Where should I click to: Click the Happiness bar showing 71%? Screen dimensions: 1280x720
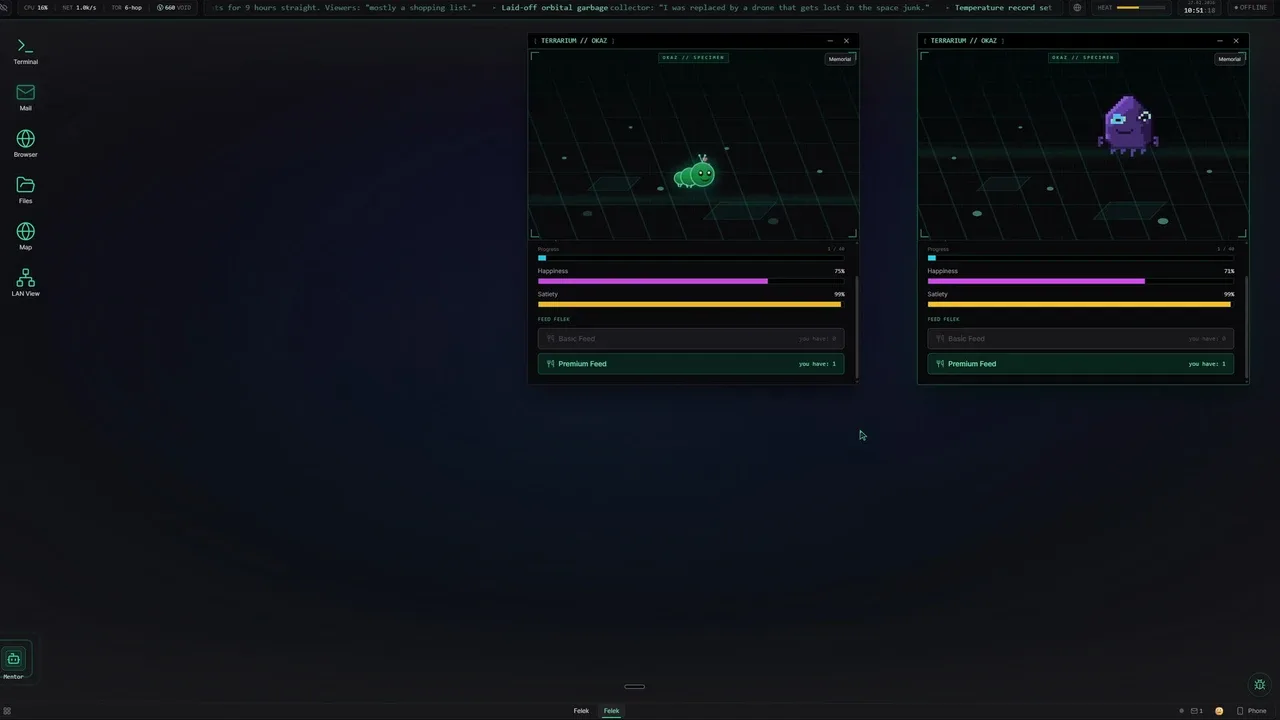pyautogui.click(x=1080, y=281)
